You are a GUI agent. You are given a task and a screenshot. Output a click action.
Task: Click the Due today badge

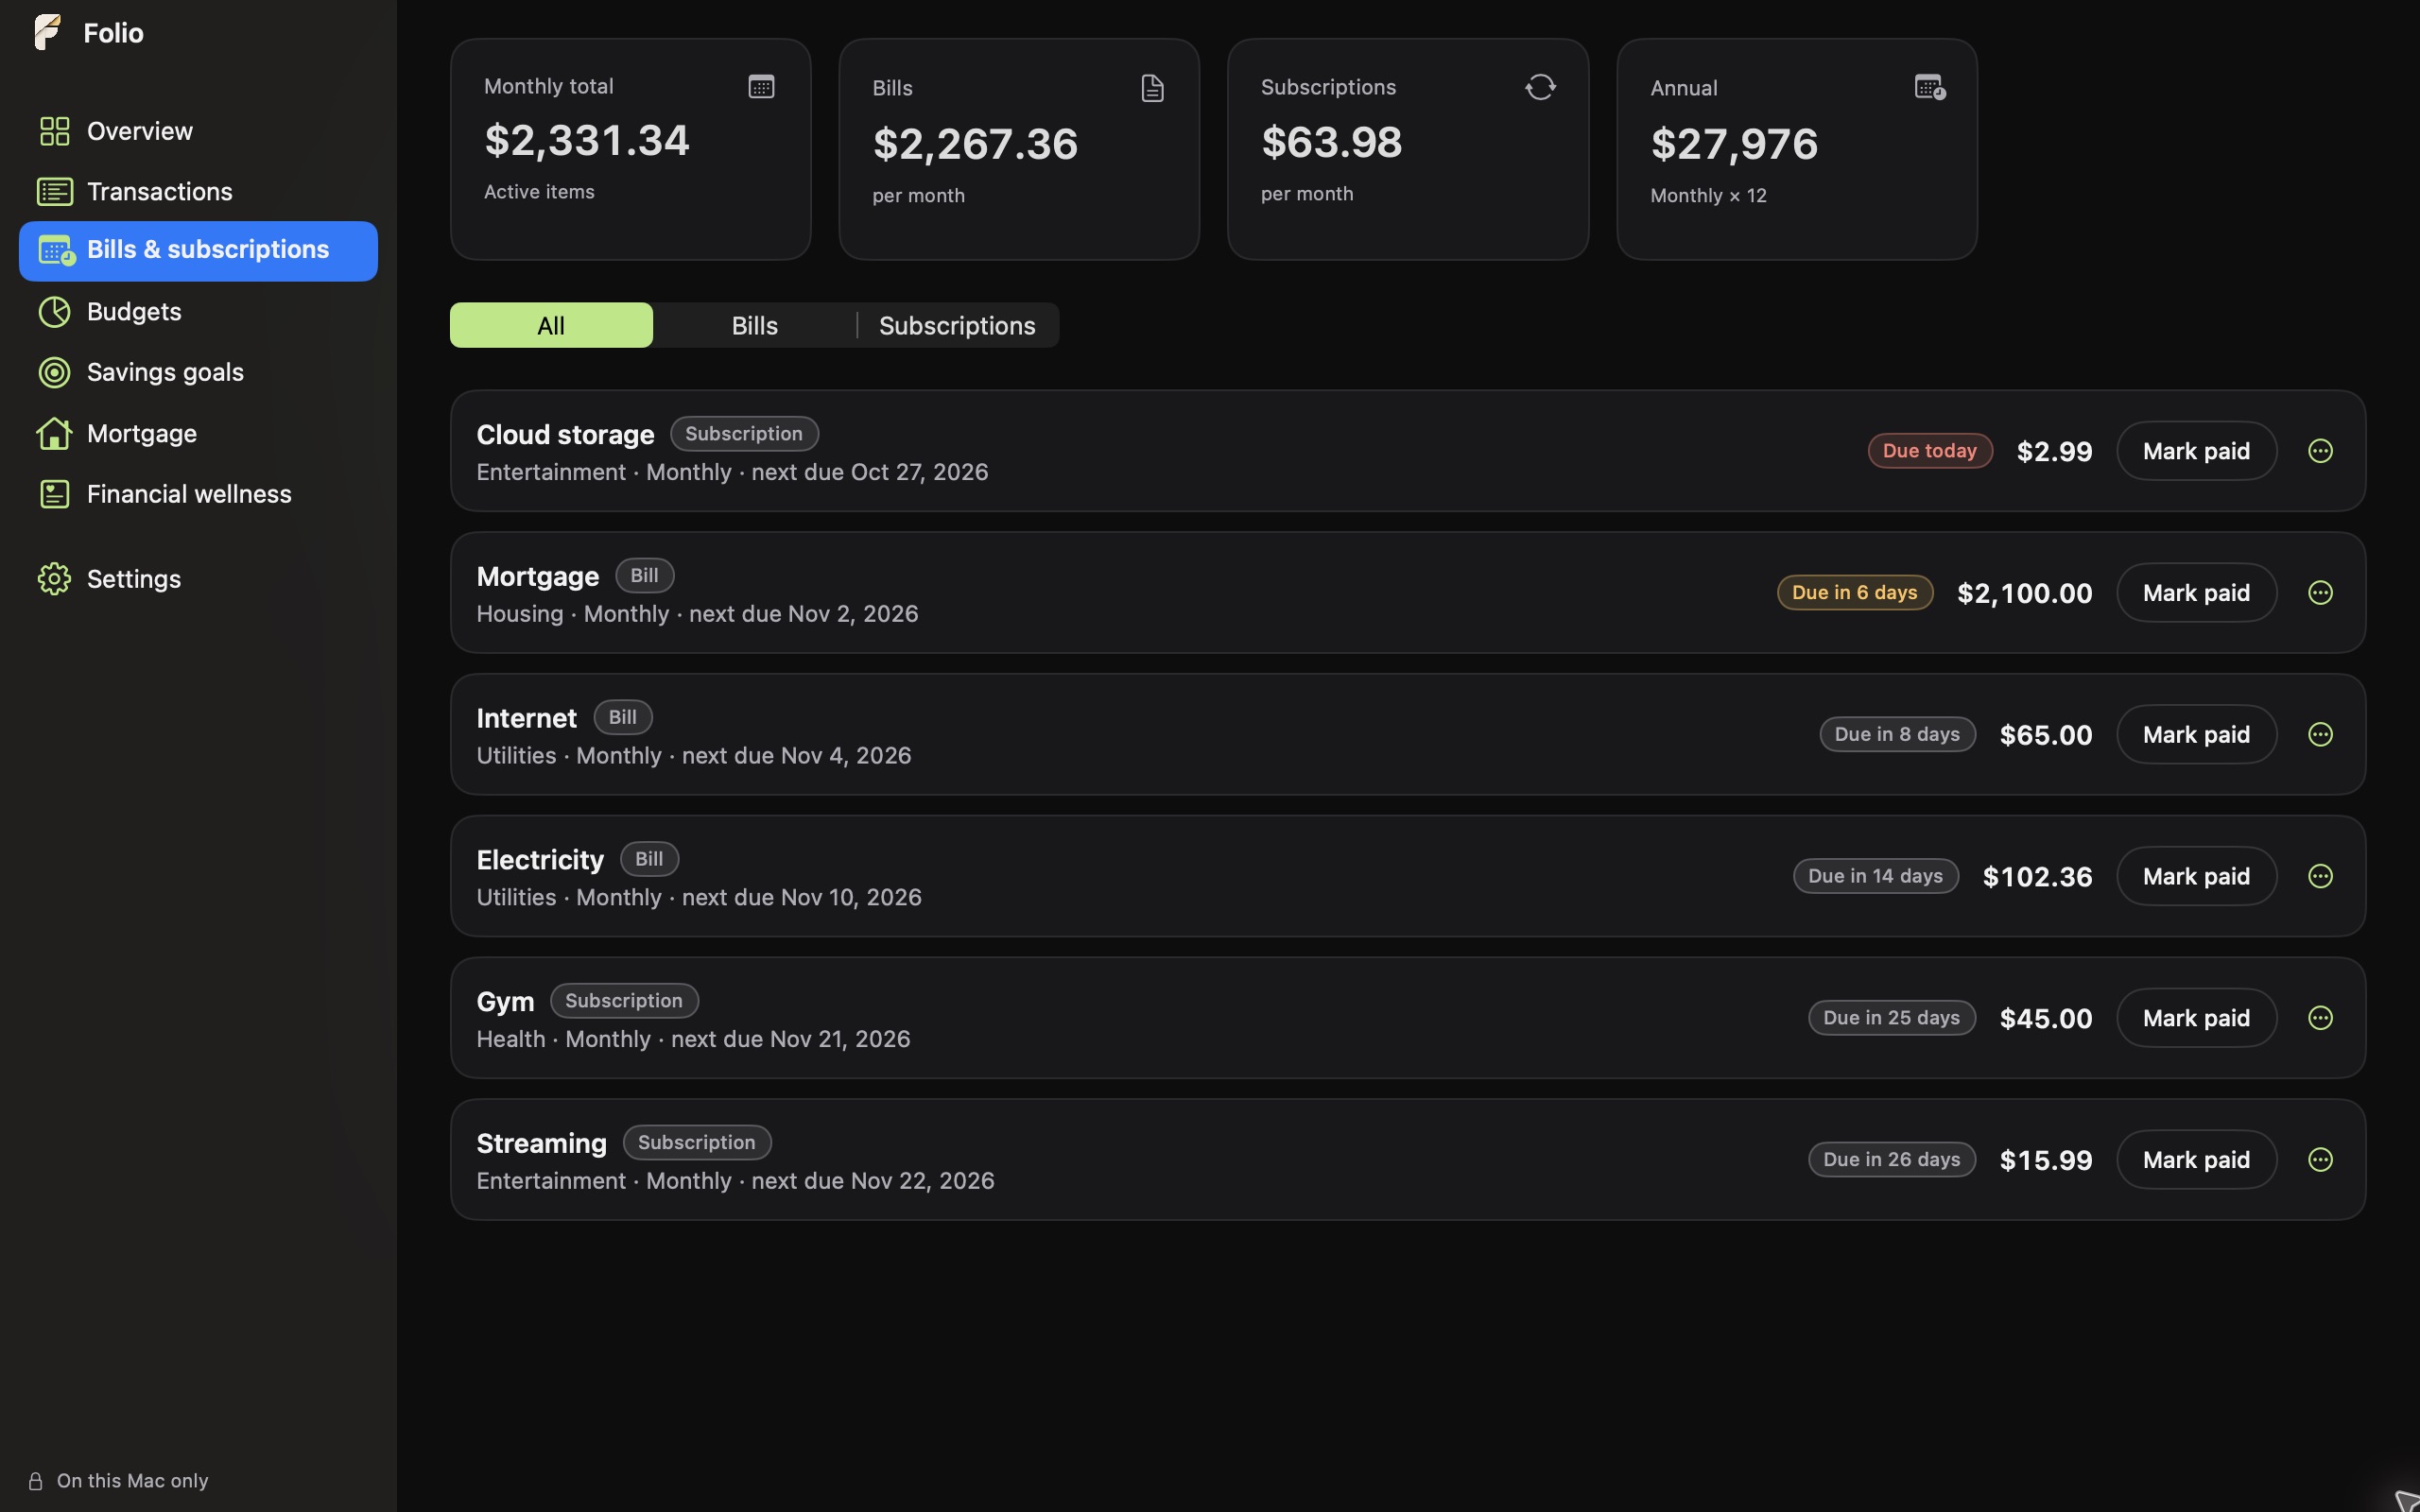(1930, 451)
